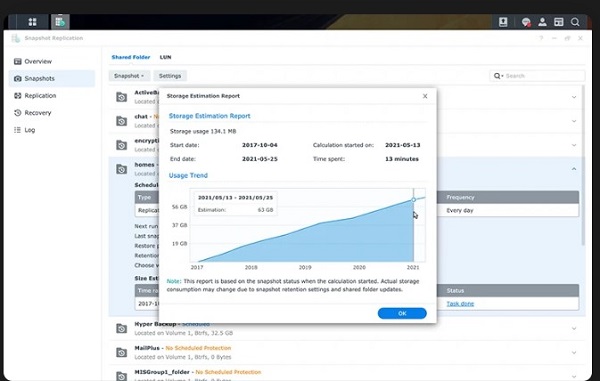600x381 pixels.
Task: Click the end date value 2021-05-25
Action: pyautogui.click(x=259, y=159)
